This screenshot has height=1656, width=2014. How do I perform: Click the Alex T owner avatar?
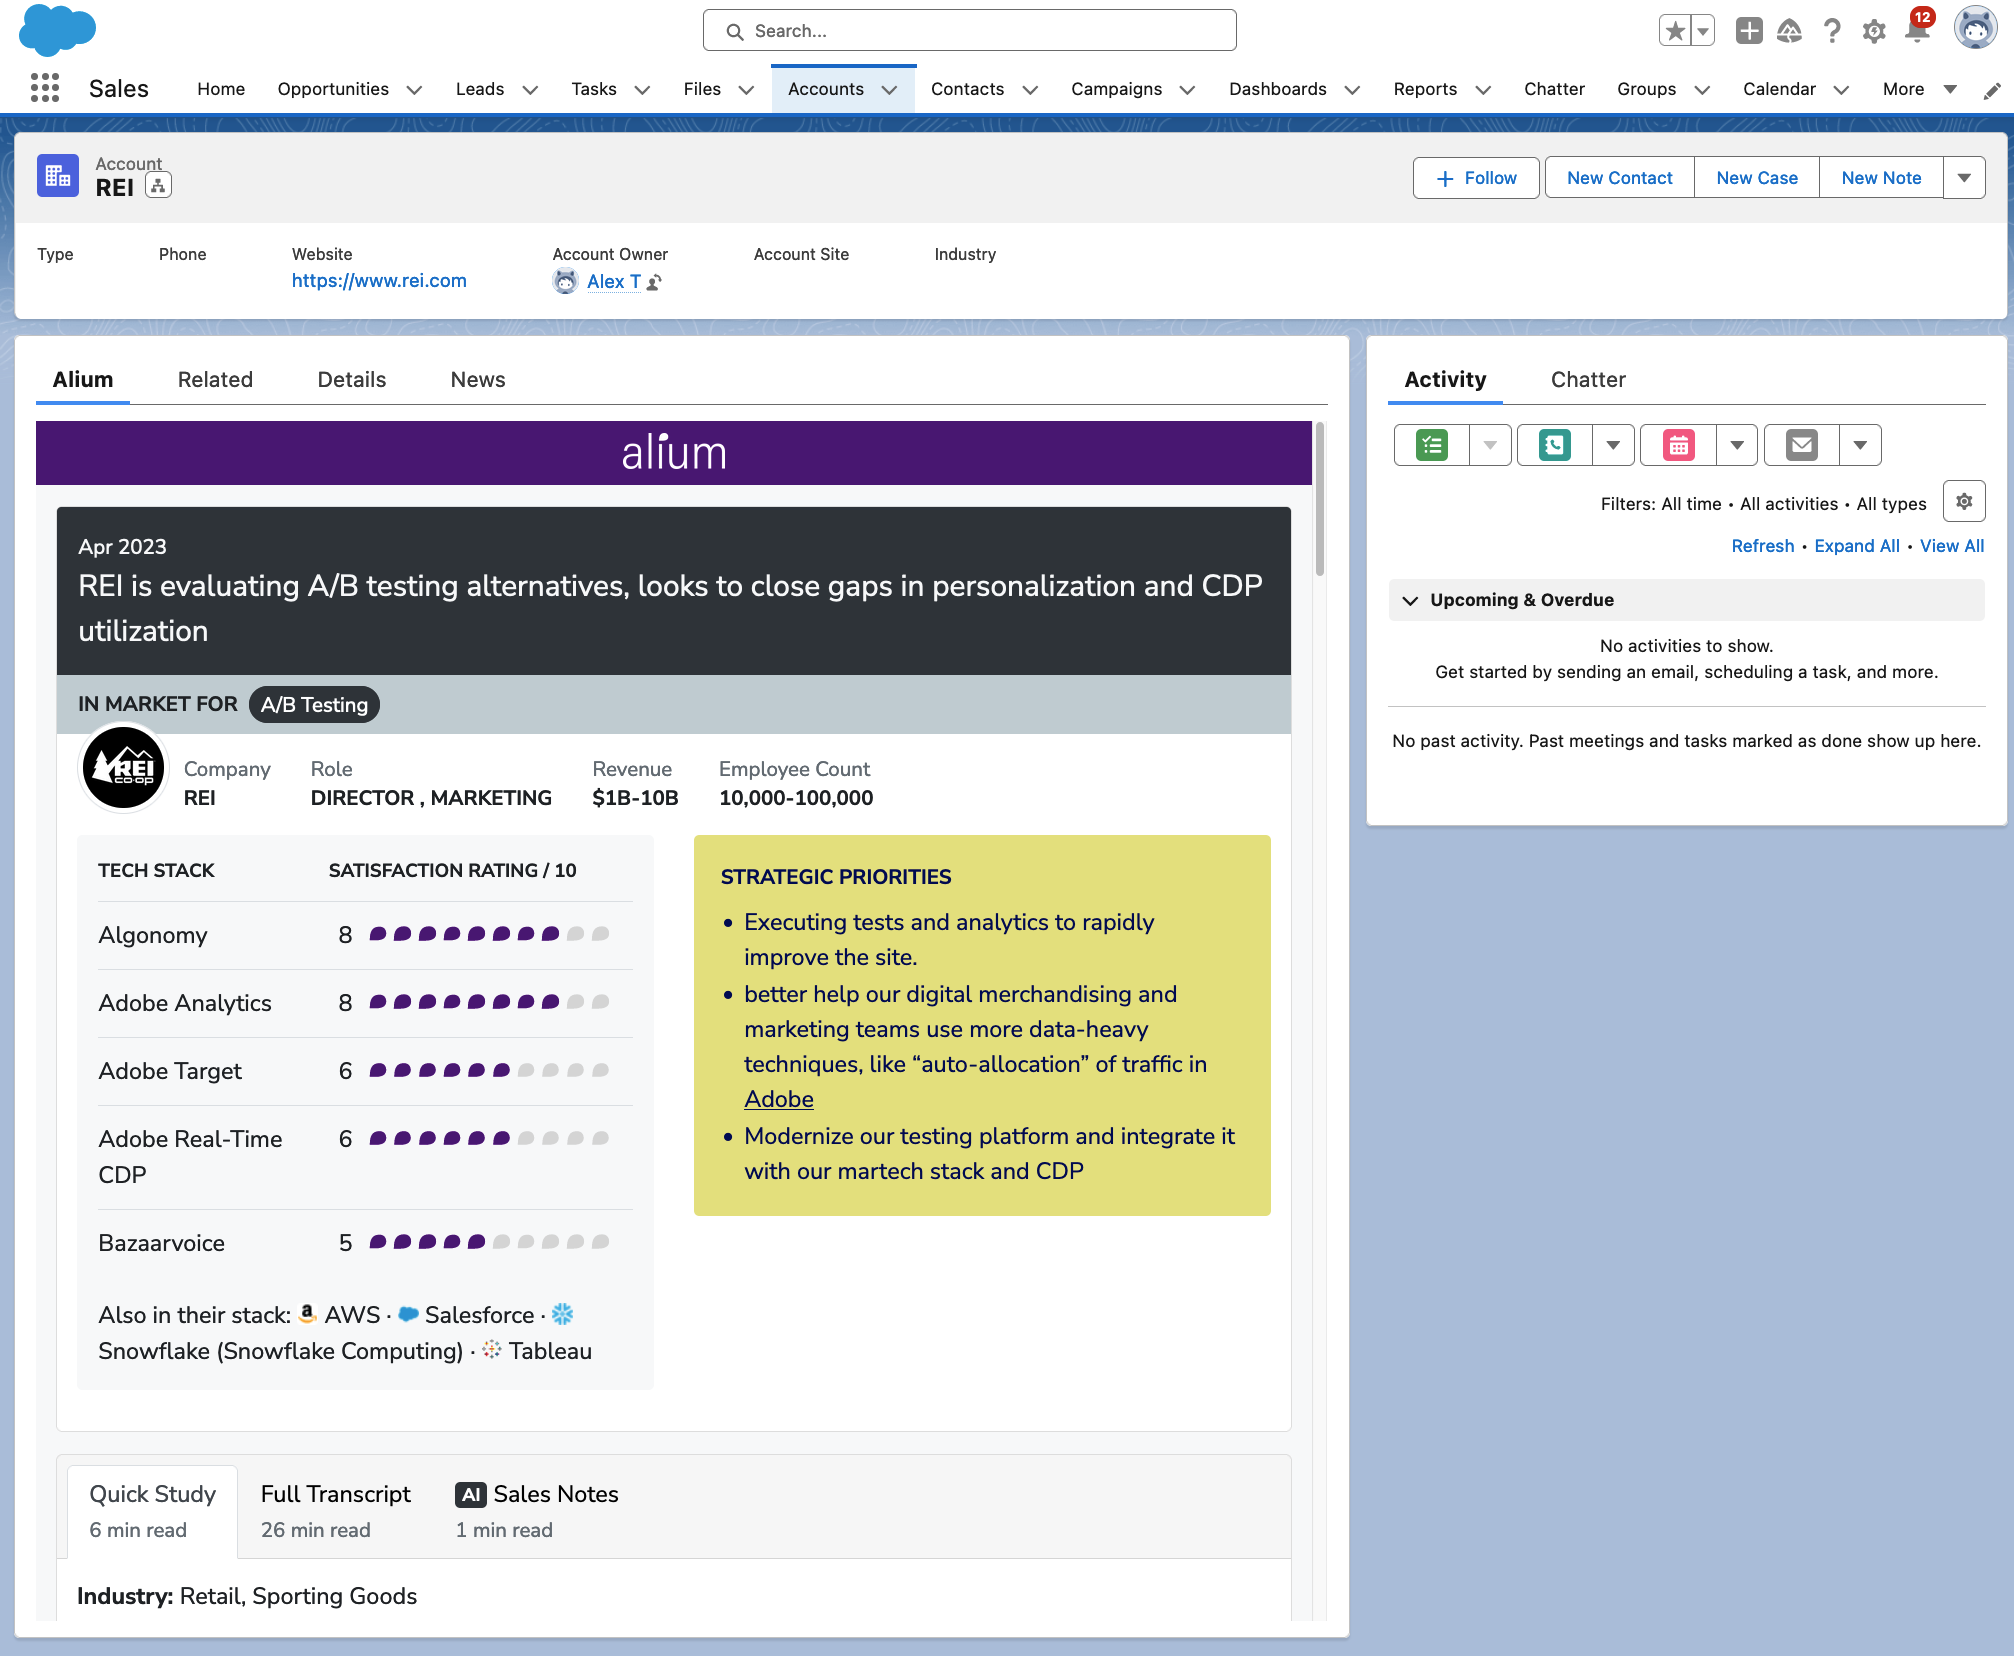(x=565, y=282)
